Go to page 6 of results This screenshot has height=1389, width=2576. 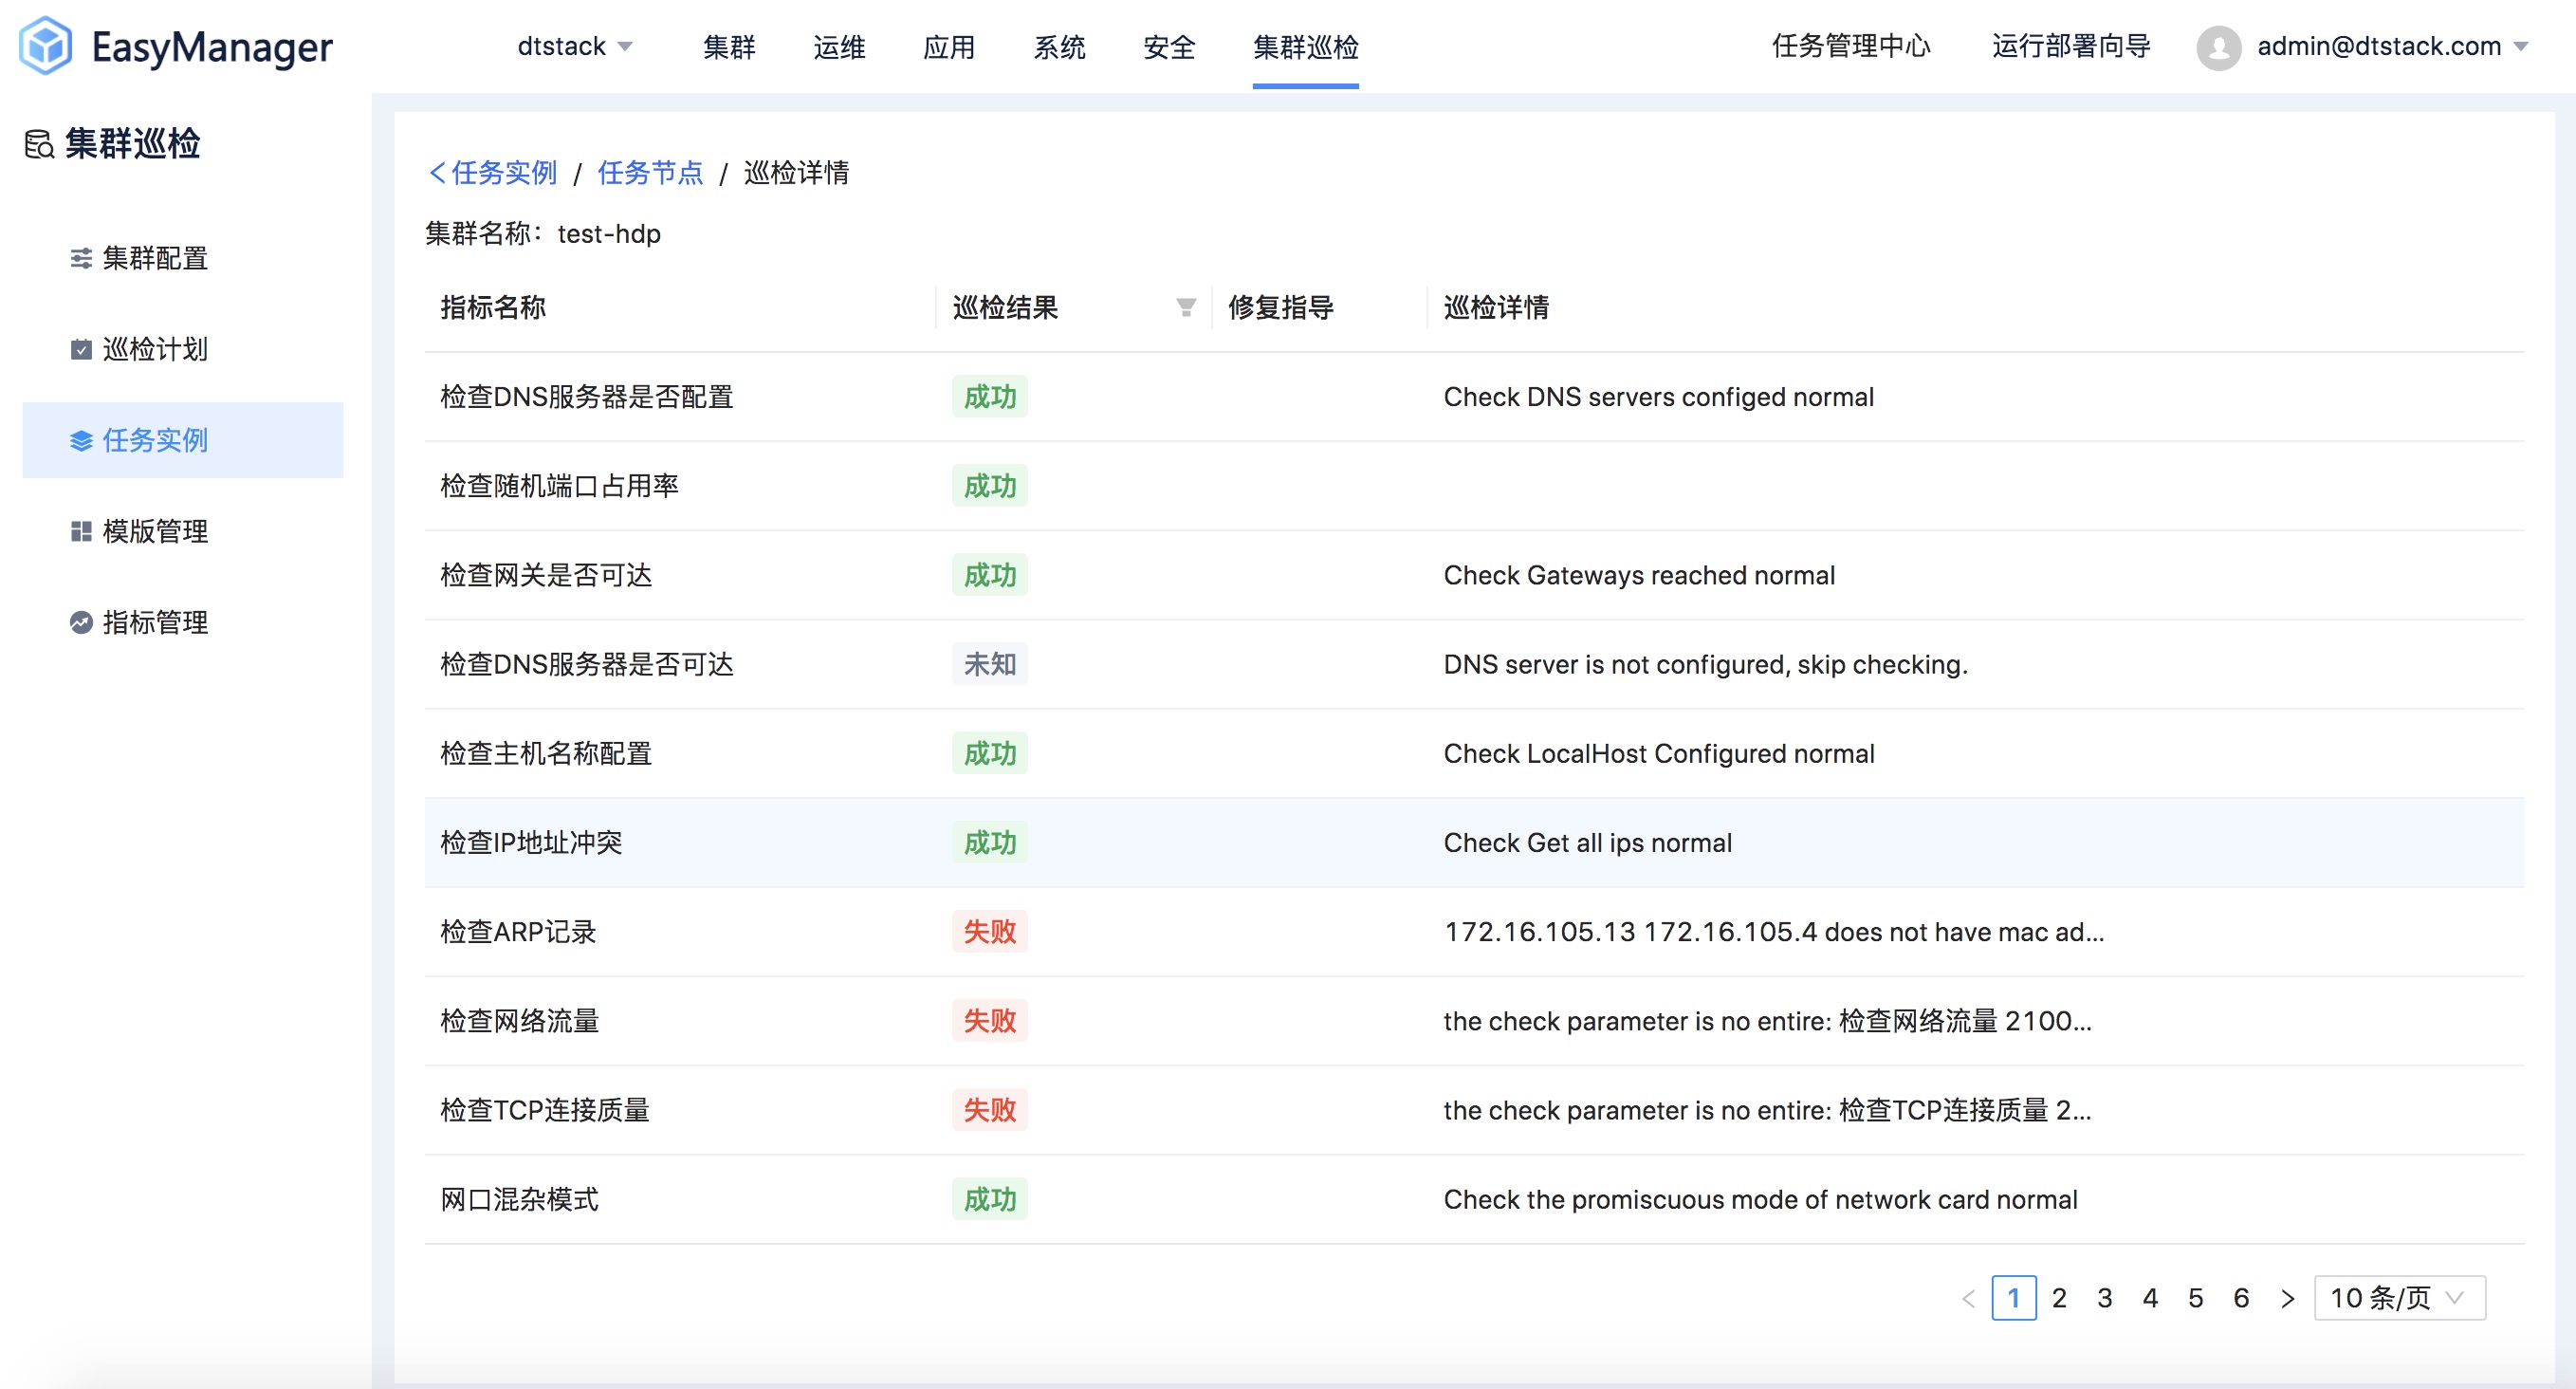(2242, 1299)
